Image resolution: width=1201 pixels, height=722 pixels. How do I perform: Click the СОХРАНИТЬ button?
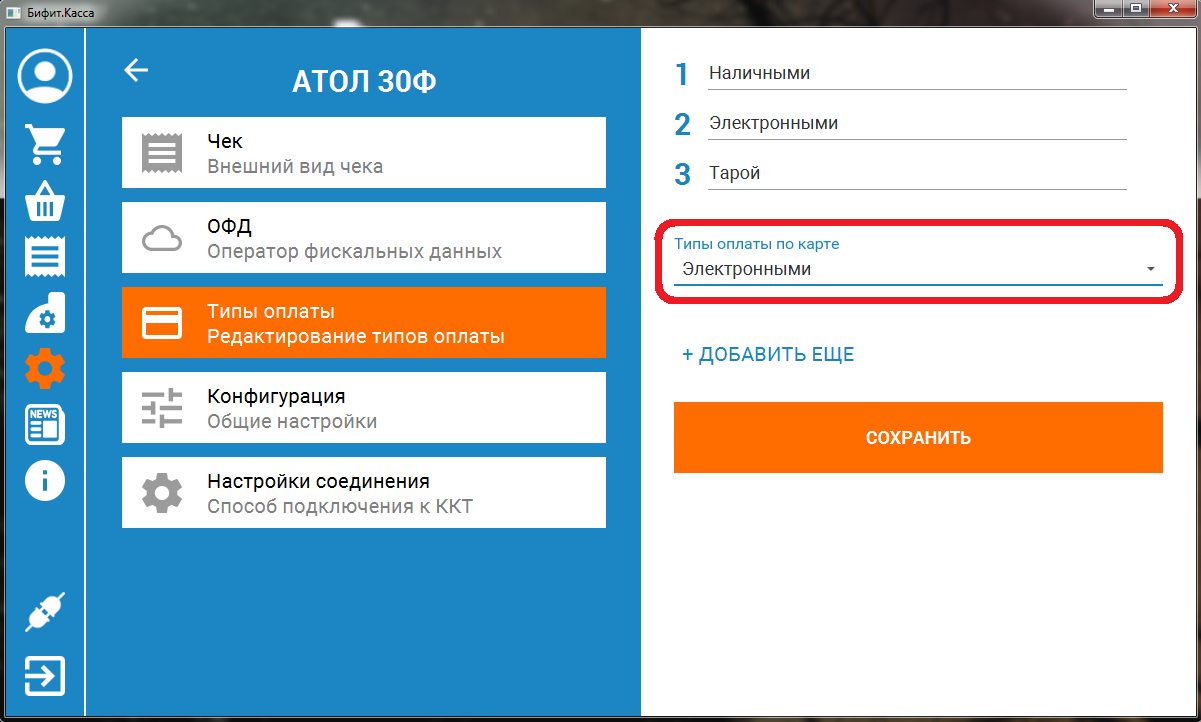(918, 438)
